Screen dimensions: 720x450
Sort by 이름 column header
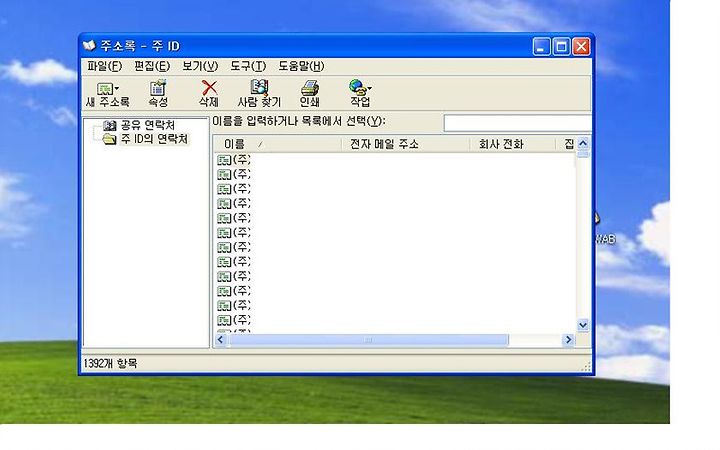coord(278,144)
